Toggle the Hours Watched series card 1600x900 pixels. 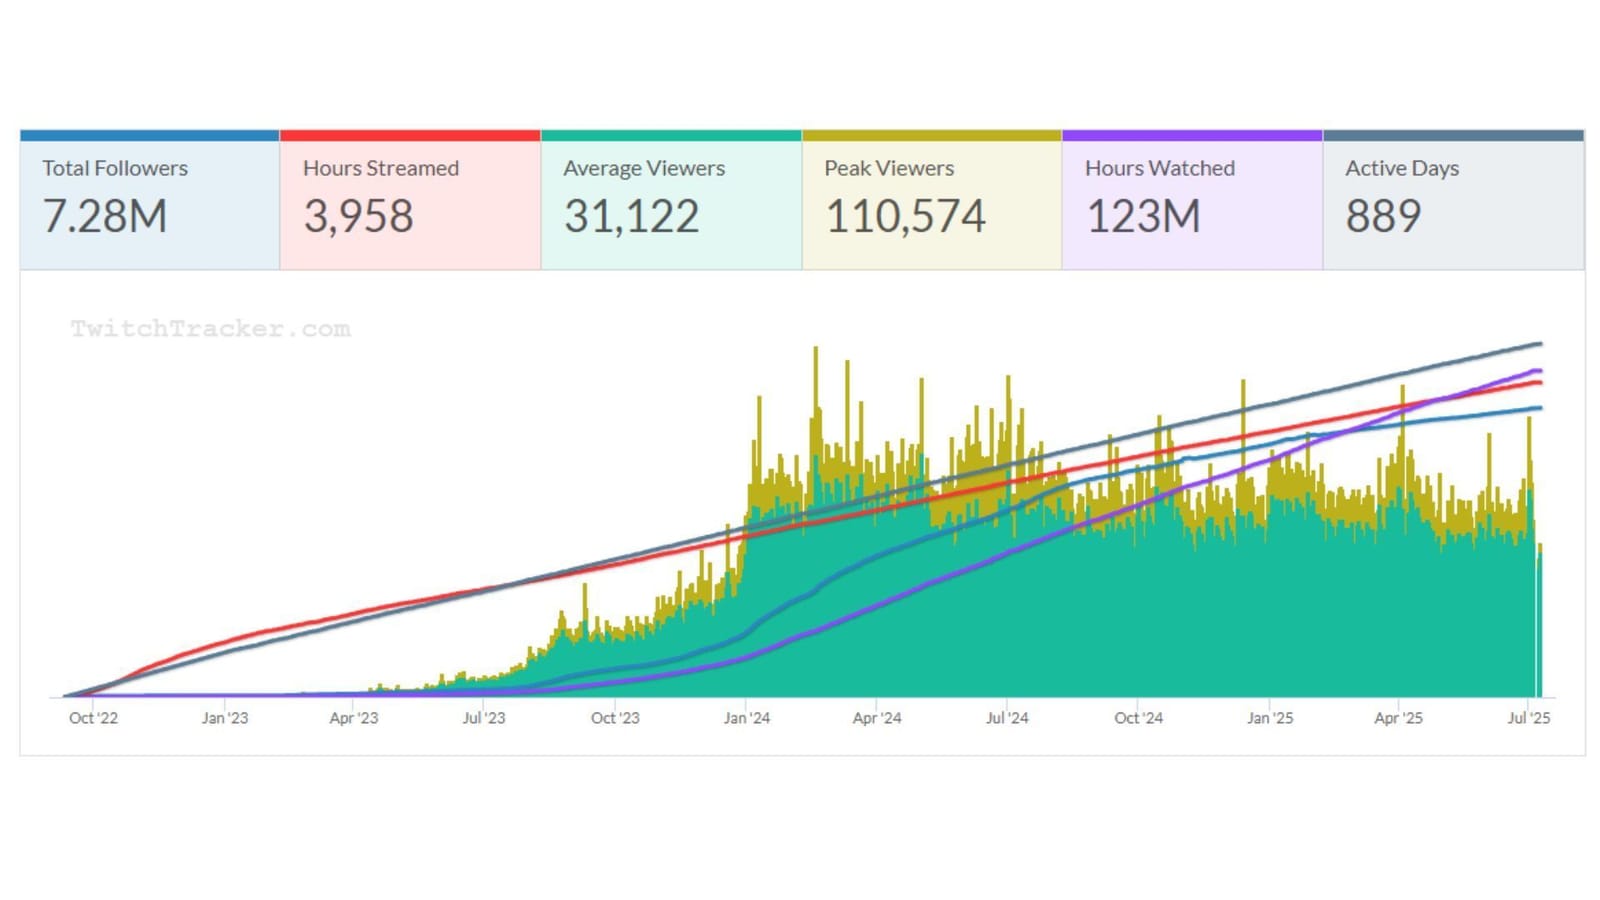[x=1192, y=201]
